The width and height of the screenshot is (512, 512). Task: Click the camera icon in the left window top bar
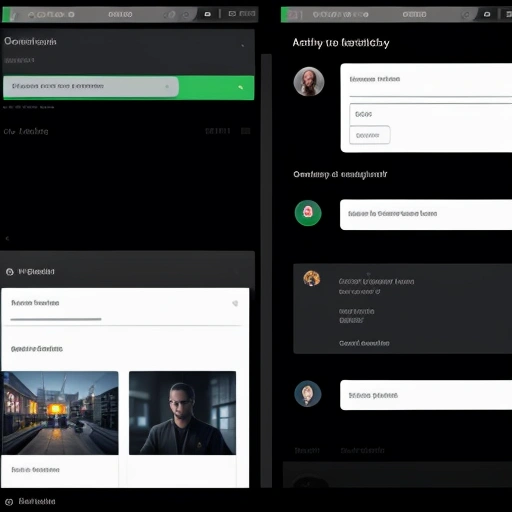(x=207, y=14)
